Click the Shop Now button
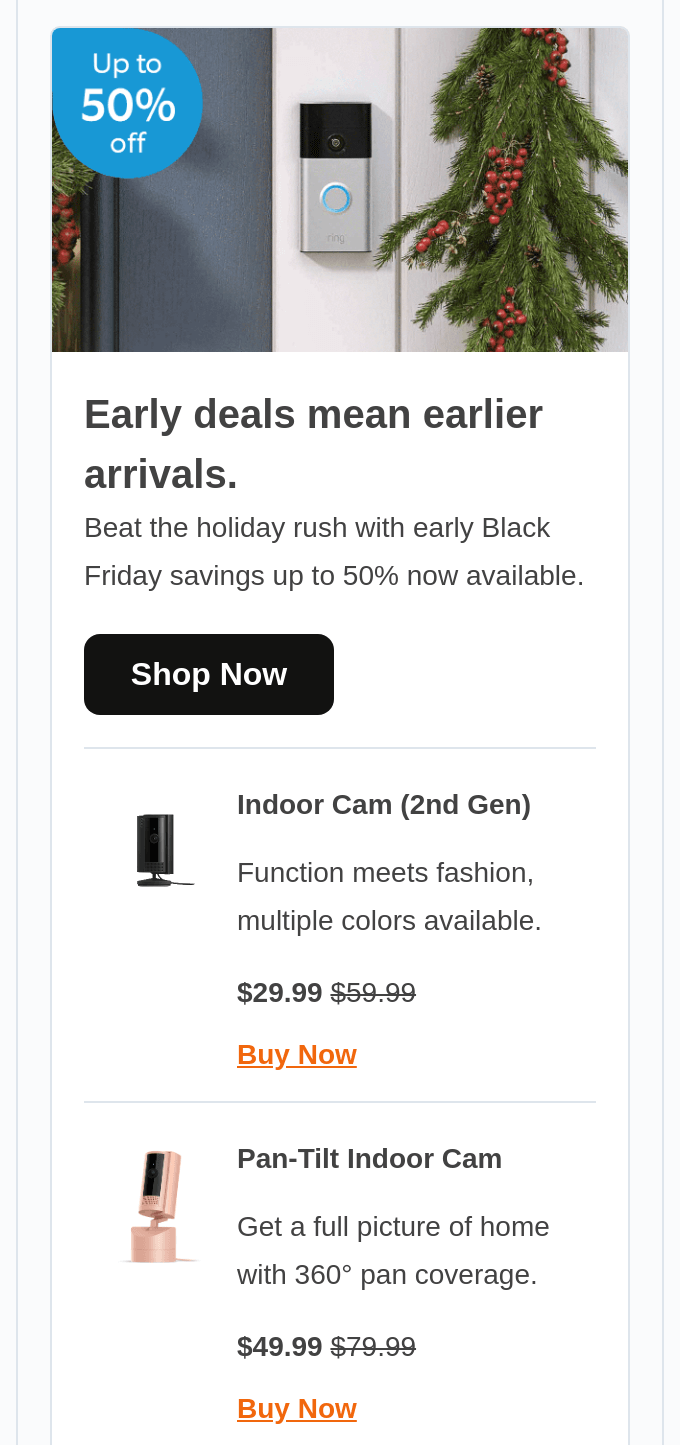Viewport: 680px width, 1445px height. (x=209, y=673)
